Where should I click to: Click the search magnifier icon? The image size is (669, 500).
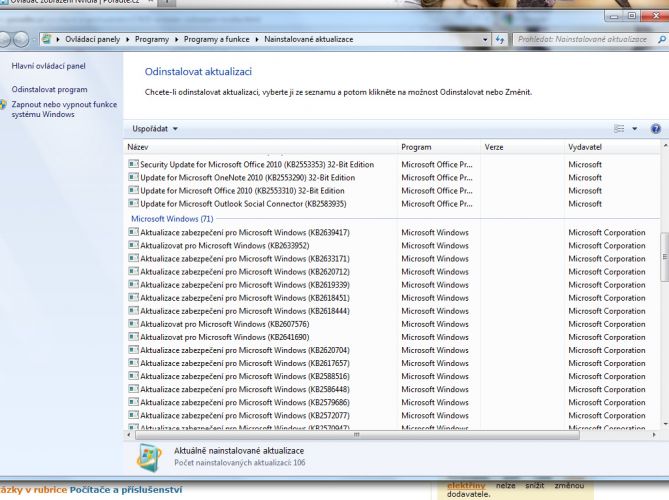click(x=661, y=39)
